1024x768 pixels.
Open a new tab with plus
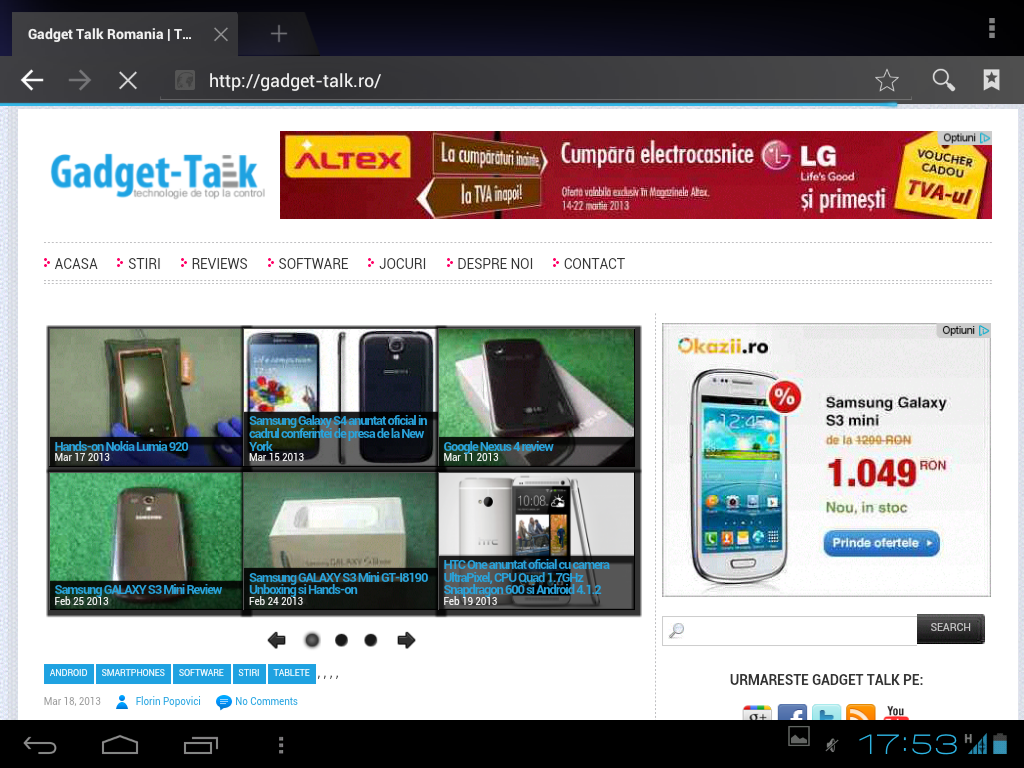pyautogui.click(x=279, y=33)
